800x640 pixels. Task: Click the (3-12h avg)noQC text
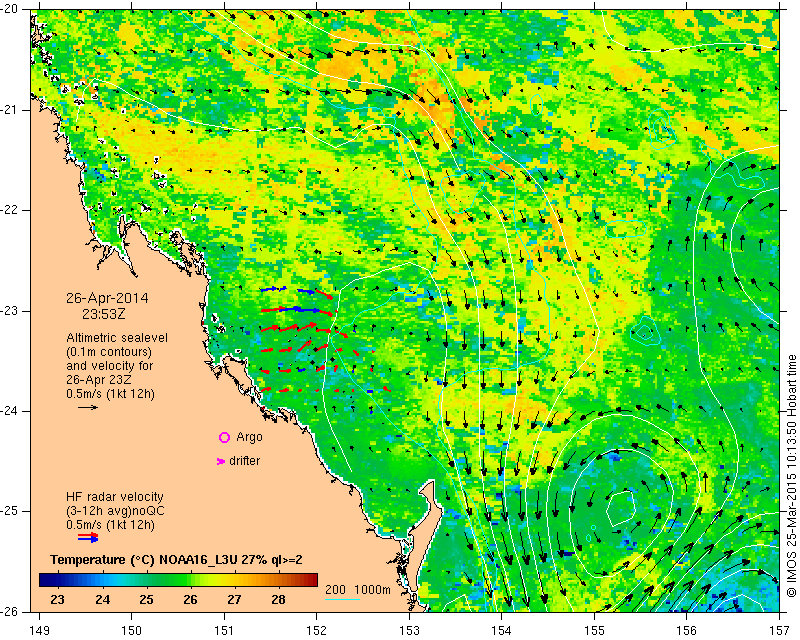115,510
